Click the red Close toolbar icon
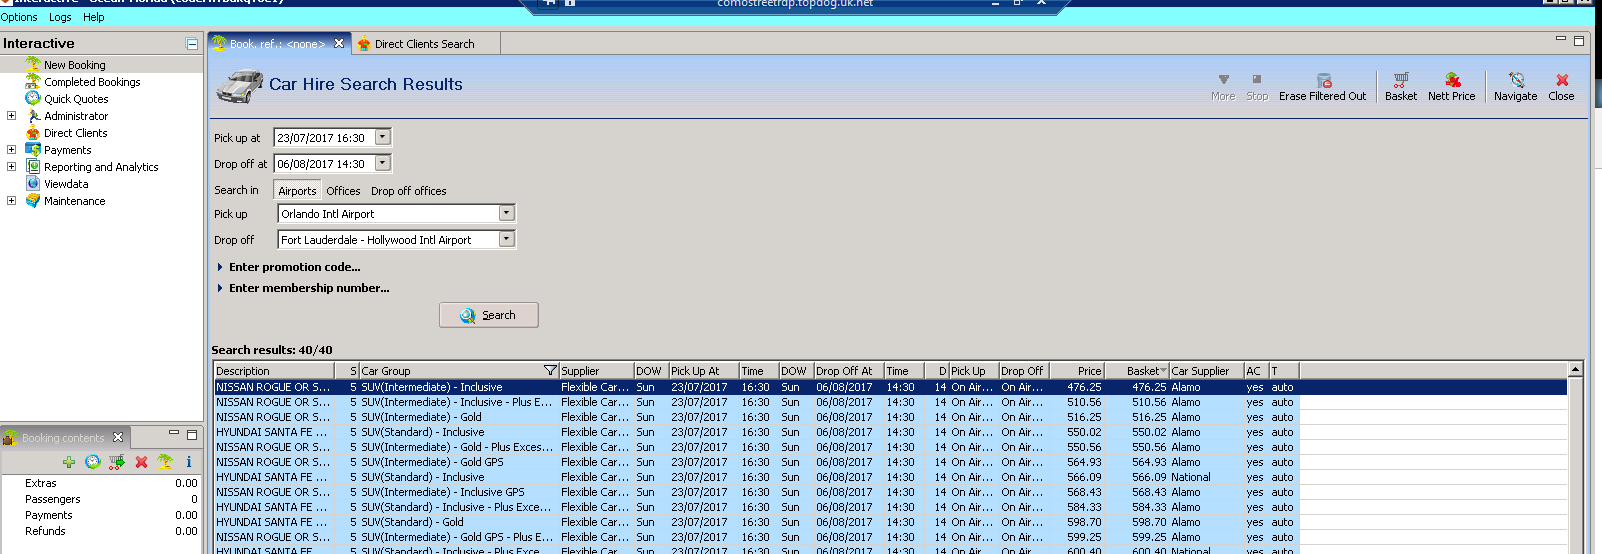 [x=1562, y=80]
